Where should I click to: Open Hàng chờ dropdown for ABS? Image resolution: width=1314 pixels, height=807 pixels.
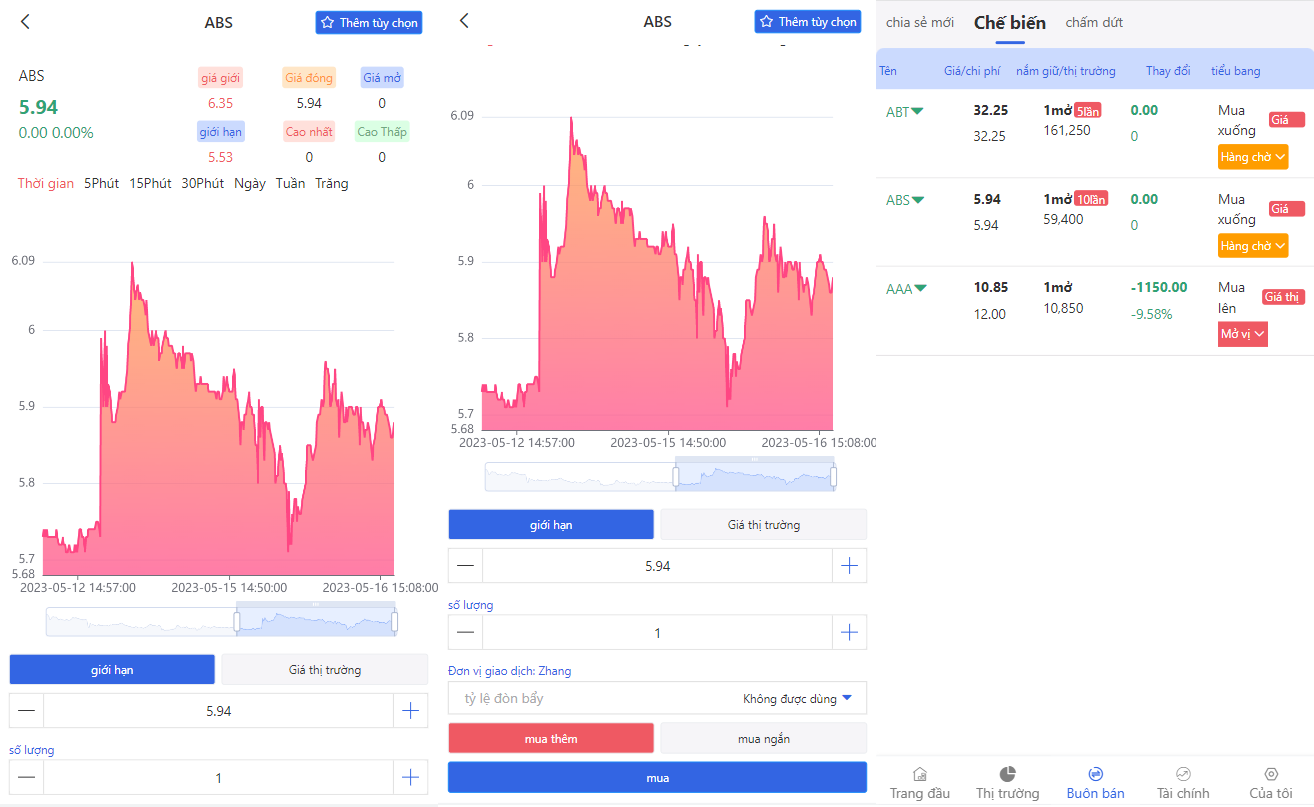1253,245
